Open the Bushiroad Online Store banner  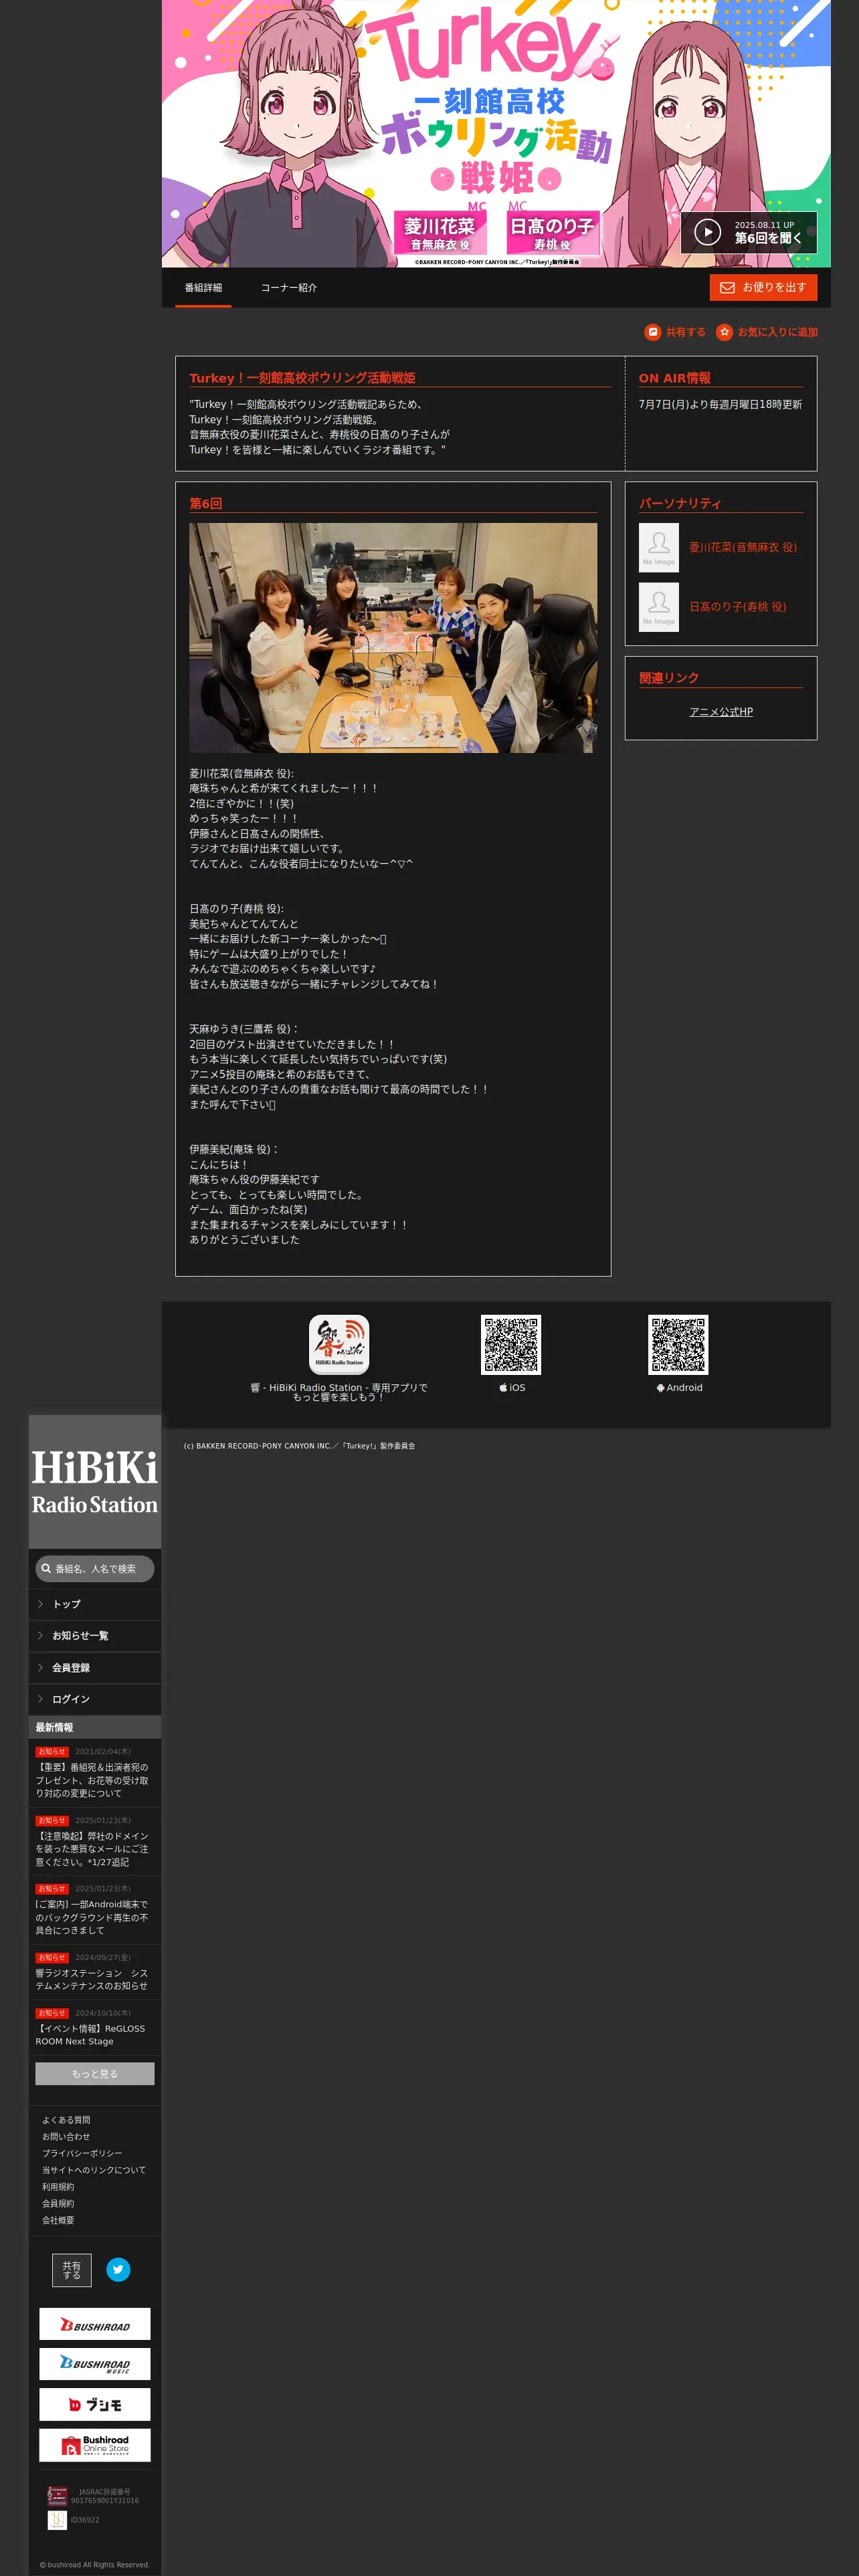pyautogui.click(x=95, y=2445)
